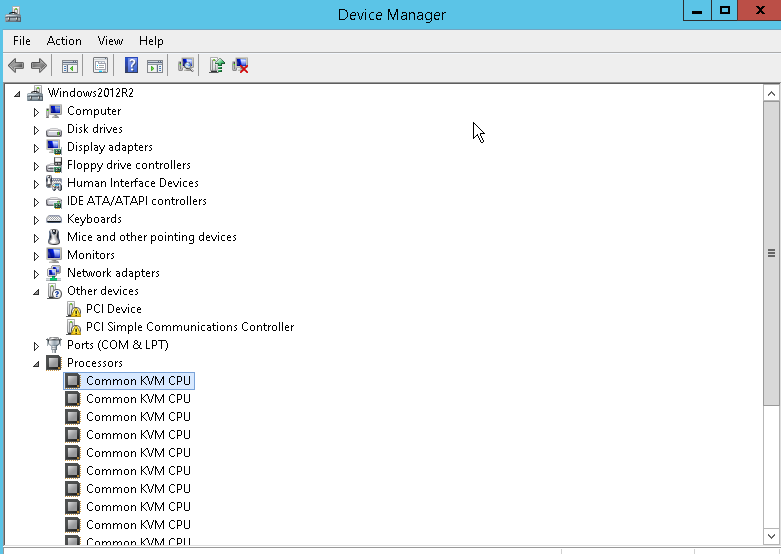Click the Uninstall device red X icon
This screenshot has height=554, width=781.
[x=240, y=65]
